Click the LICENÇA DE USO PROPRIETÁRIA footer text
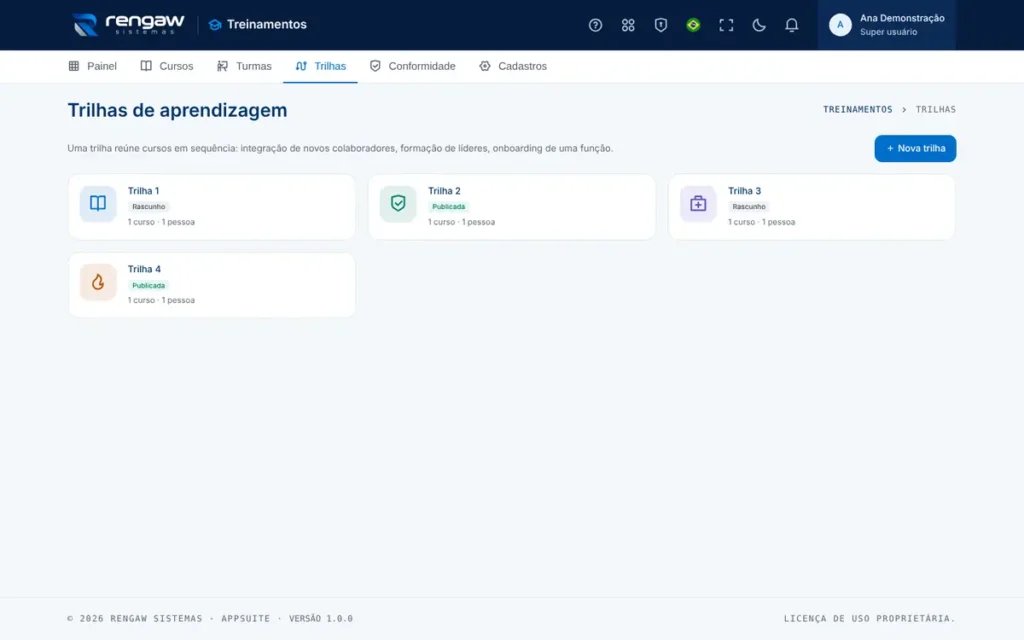1024x640 pixels. point(869,618)
